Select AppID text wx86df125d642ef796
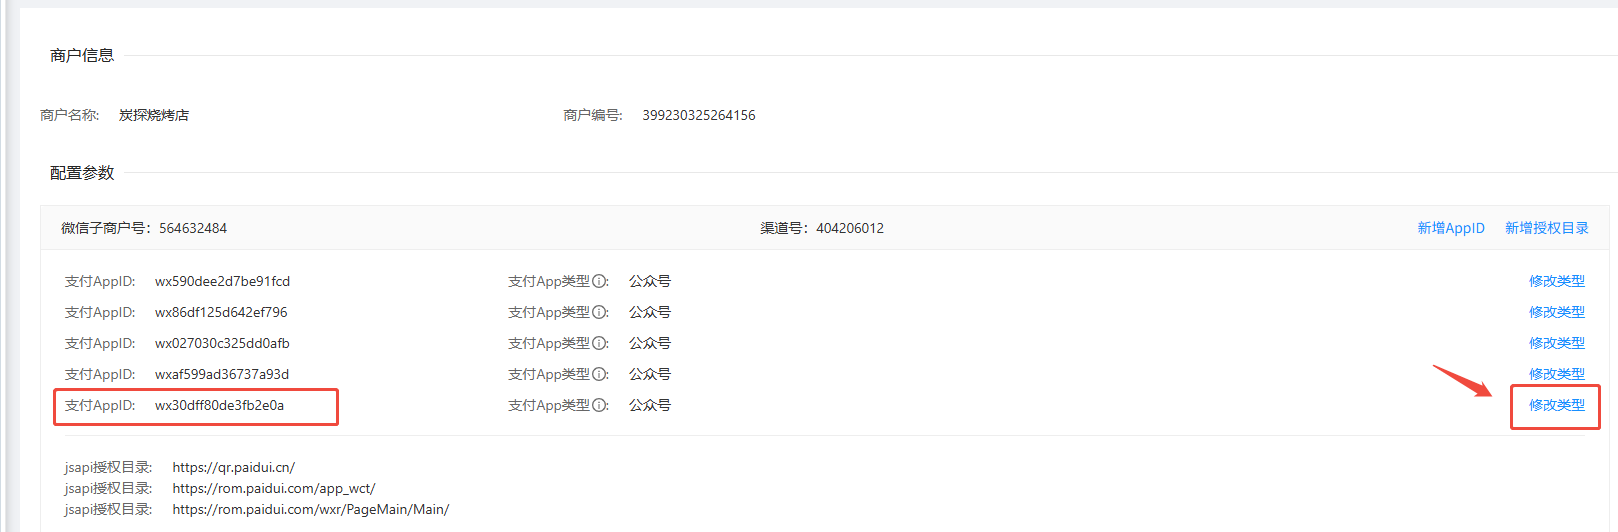Screen dimensions: 1618x532 (221, 312)
